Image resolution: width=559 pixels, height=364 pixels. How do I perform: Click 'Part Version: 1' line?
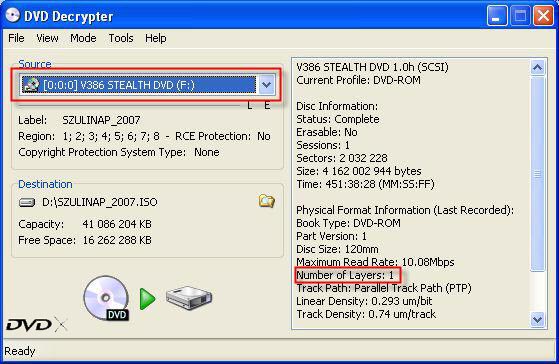tap(332, 236)
